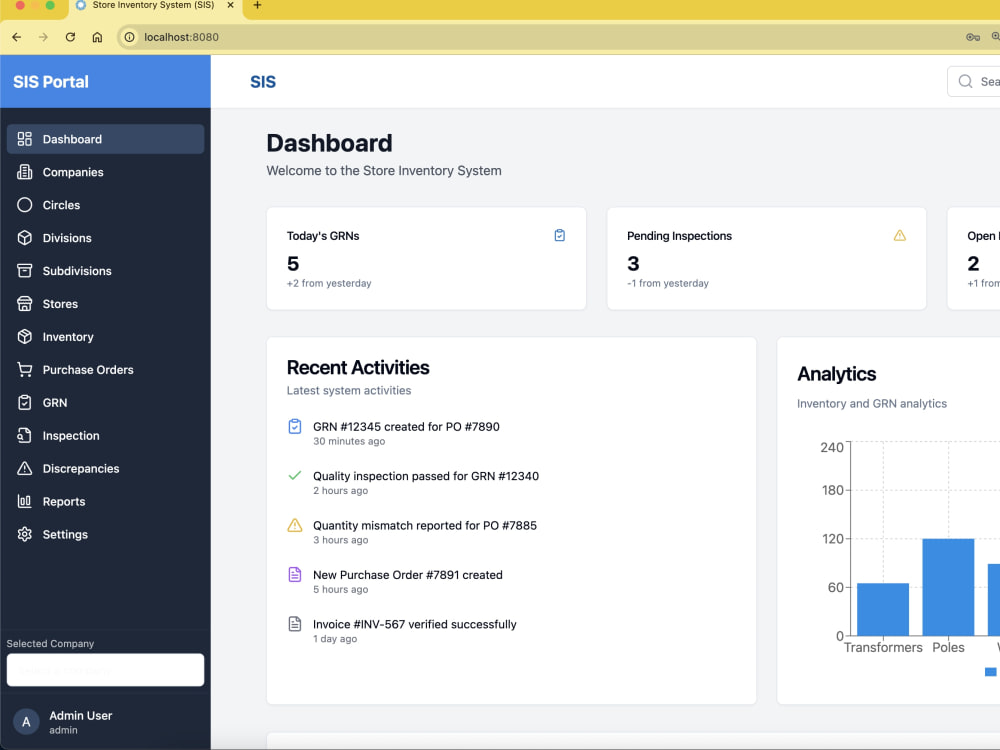
Task: Click 'GRN #12345 created for PO #7890'
Action: (406, 427)
